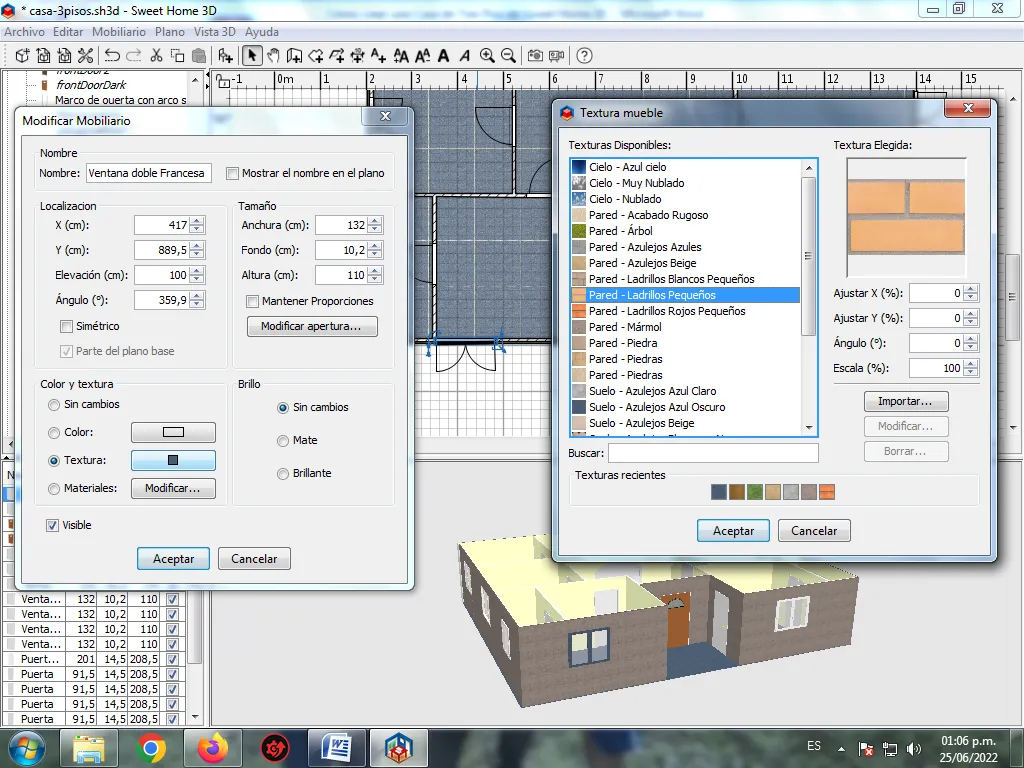
Task: Activate the Pan hand tool
Action: click(273, 56)
